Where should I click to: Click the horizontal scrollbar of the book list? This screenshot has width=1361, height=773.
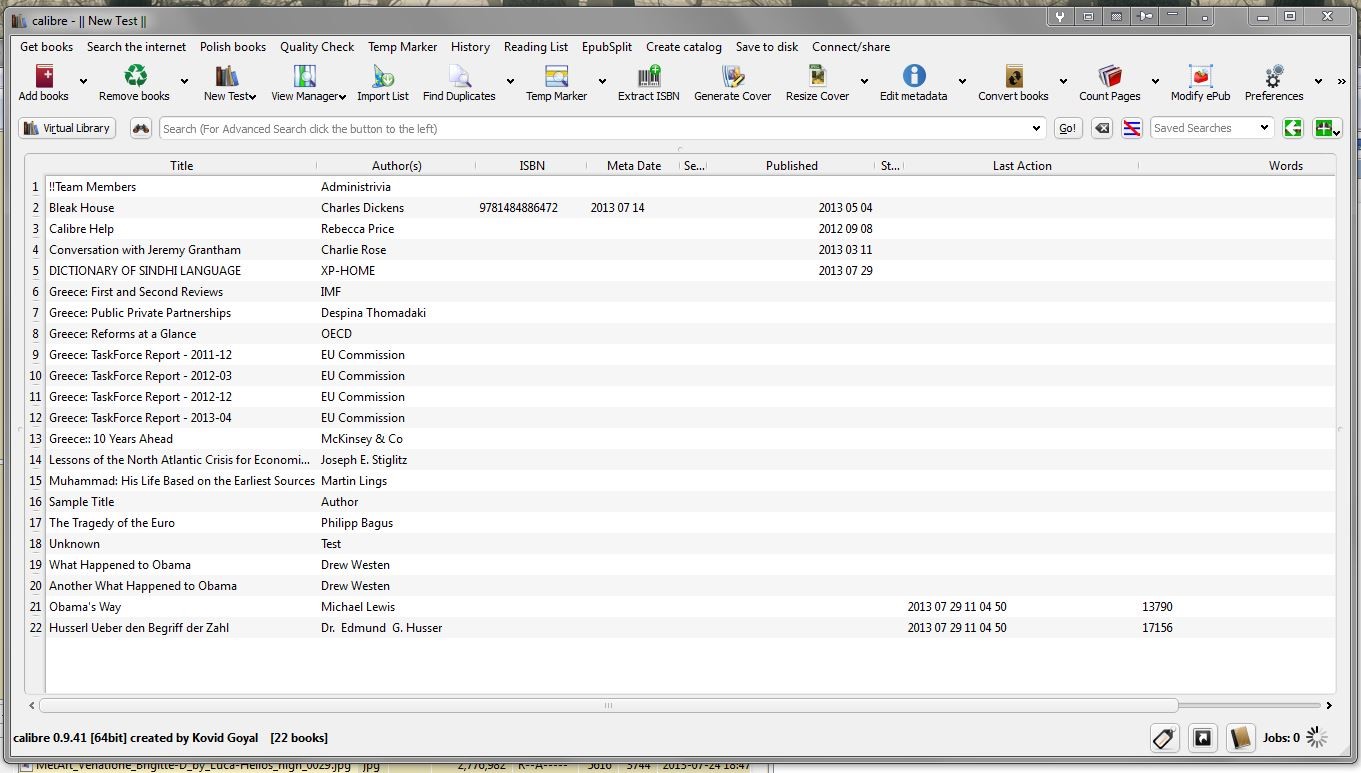(x=608, y=705)
